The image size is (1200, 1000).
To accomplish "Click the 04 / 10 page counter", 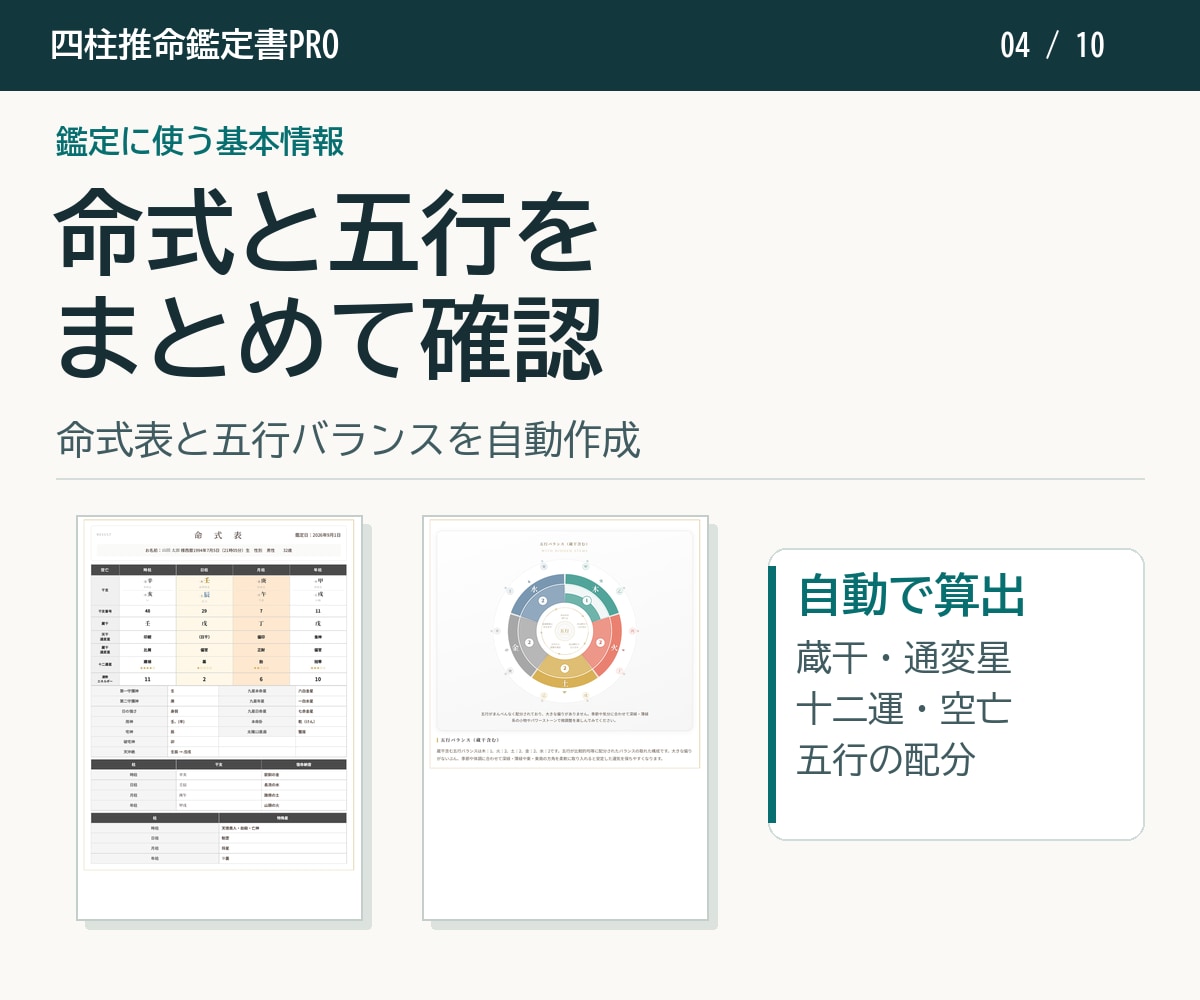I will click(x=1052, y=45).
